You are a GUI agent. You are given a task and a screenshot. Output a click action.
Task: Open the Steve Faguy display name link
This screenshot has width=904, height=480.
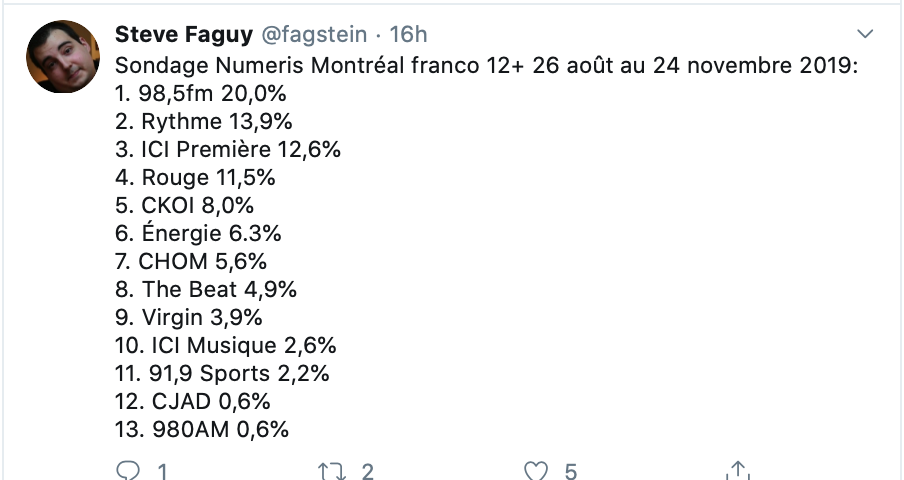[184, 35]
